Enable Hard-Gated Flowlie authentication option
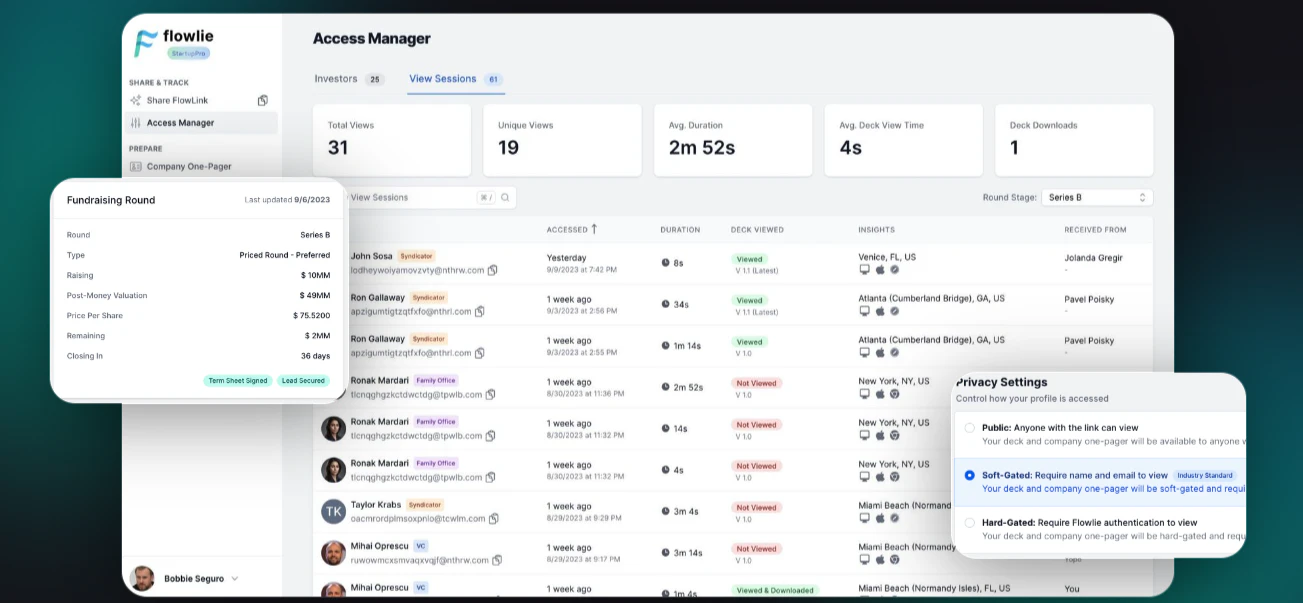The image size is (1303, 603). [x=969, y=521]
